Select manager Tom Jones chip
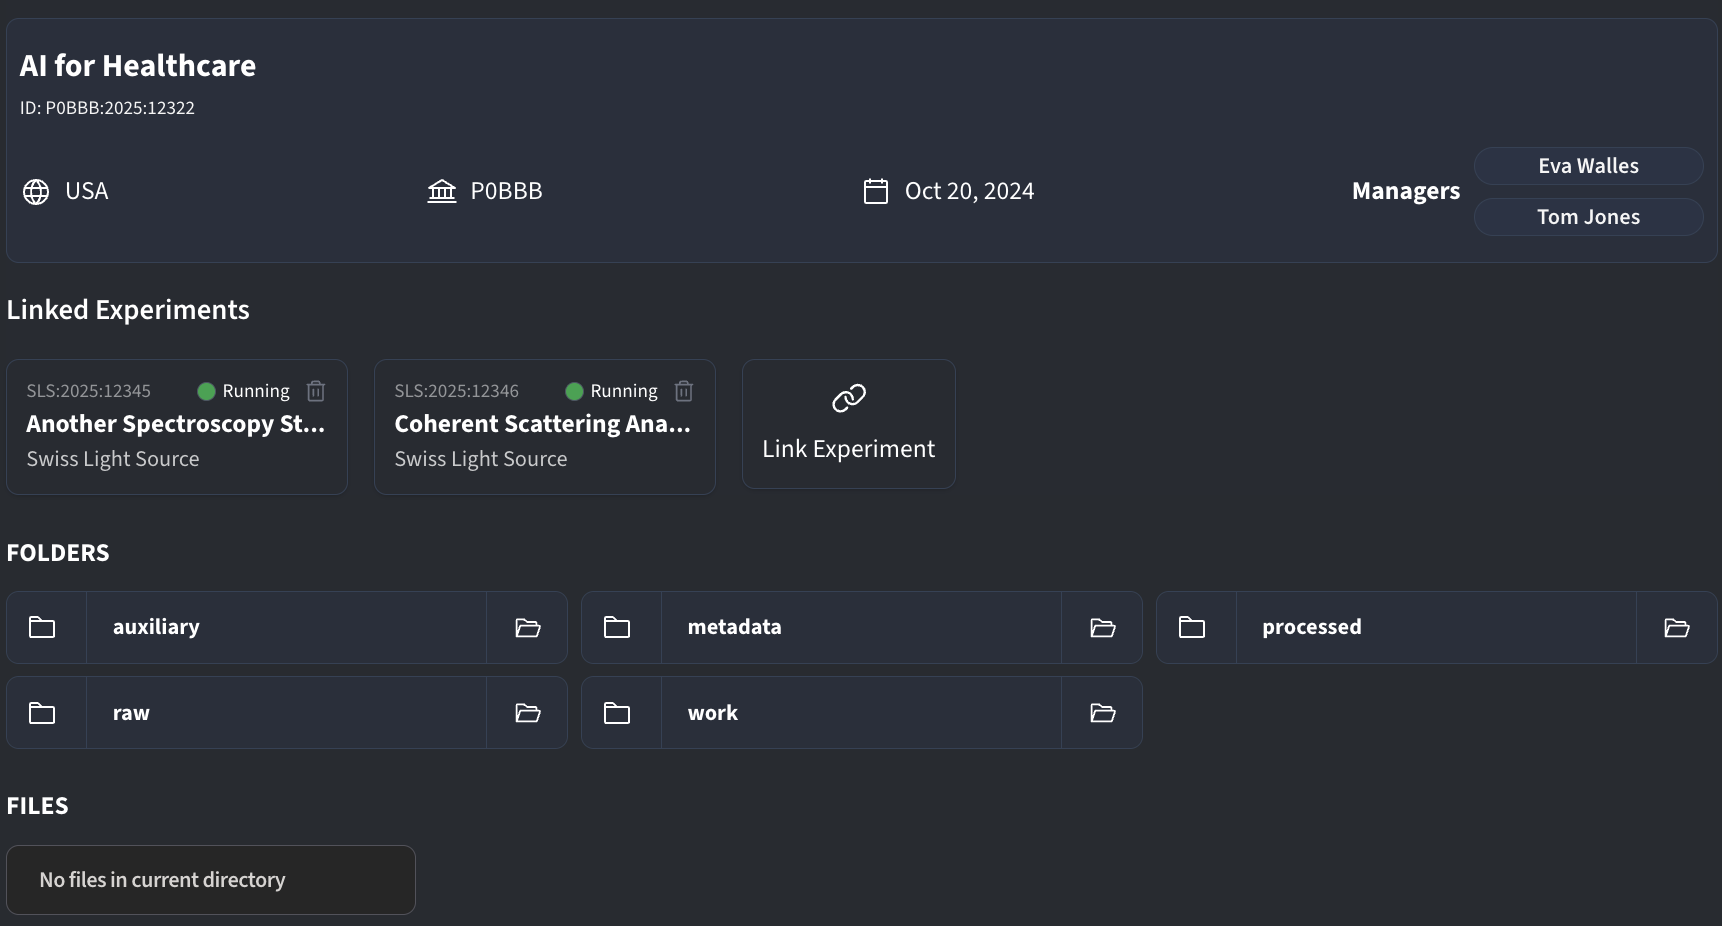 pos(1588,217)
